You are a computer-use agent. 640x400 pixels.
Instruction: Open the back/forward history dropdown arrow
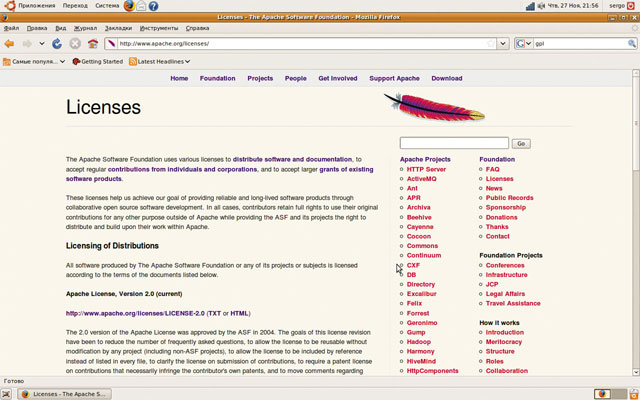click(x=42, y=44)
